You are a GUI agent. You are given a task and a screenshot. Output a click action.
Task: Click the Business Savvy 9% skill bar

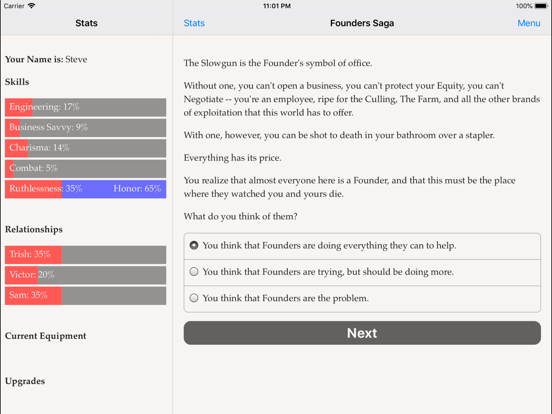86,127
